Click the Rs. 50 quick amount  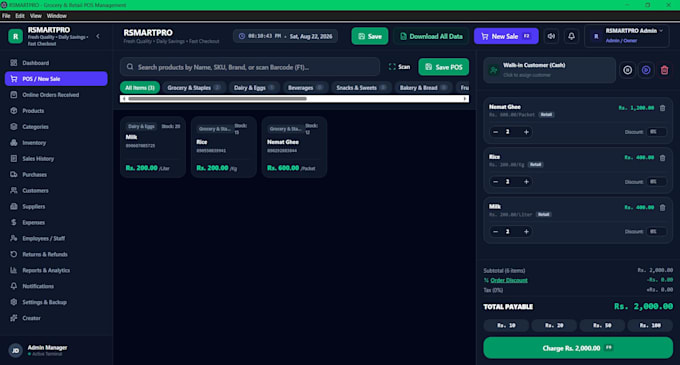point(602,325)
